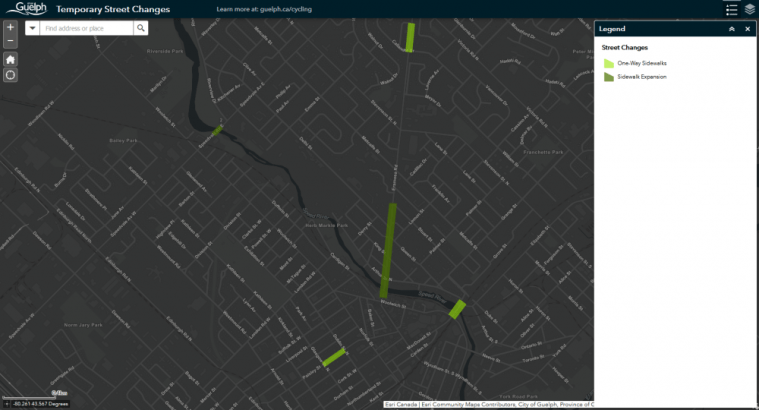The image size is (759, 410).
Task: Close the Legend panel
Action: [x=747, y=29]
